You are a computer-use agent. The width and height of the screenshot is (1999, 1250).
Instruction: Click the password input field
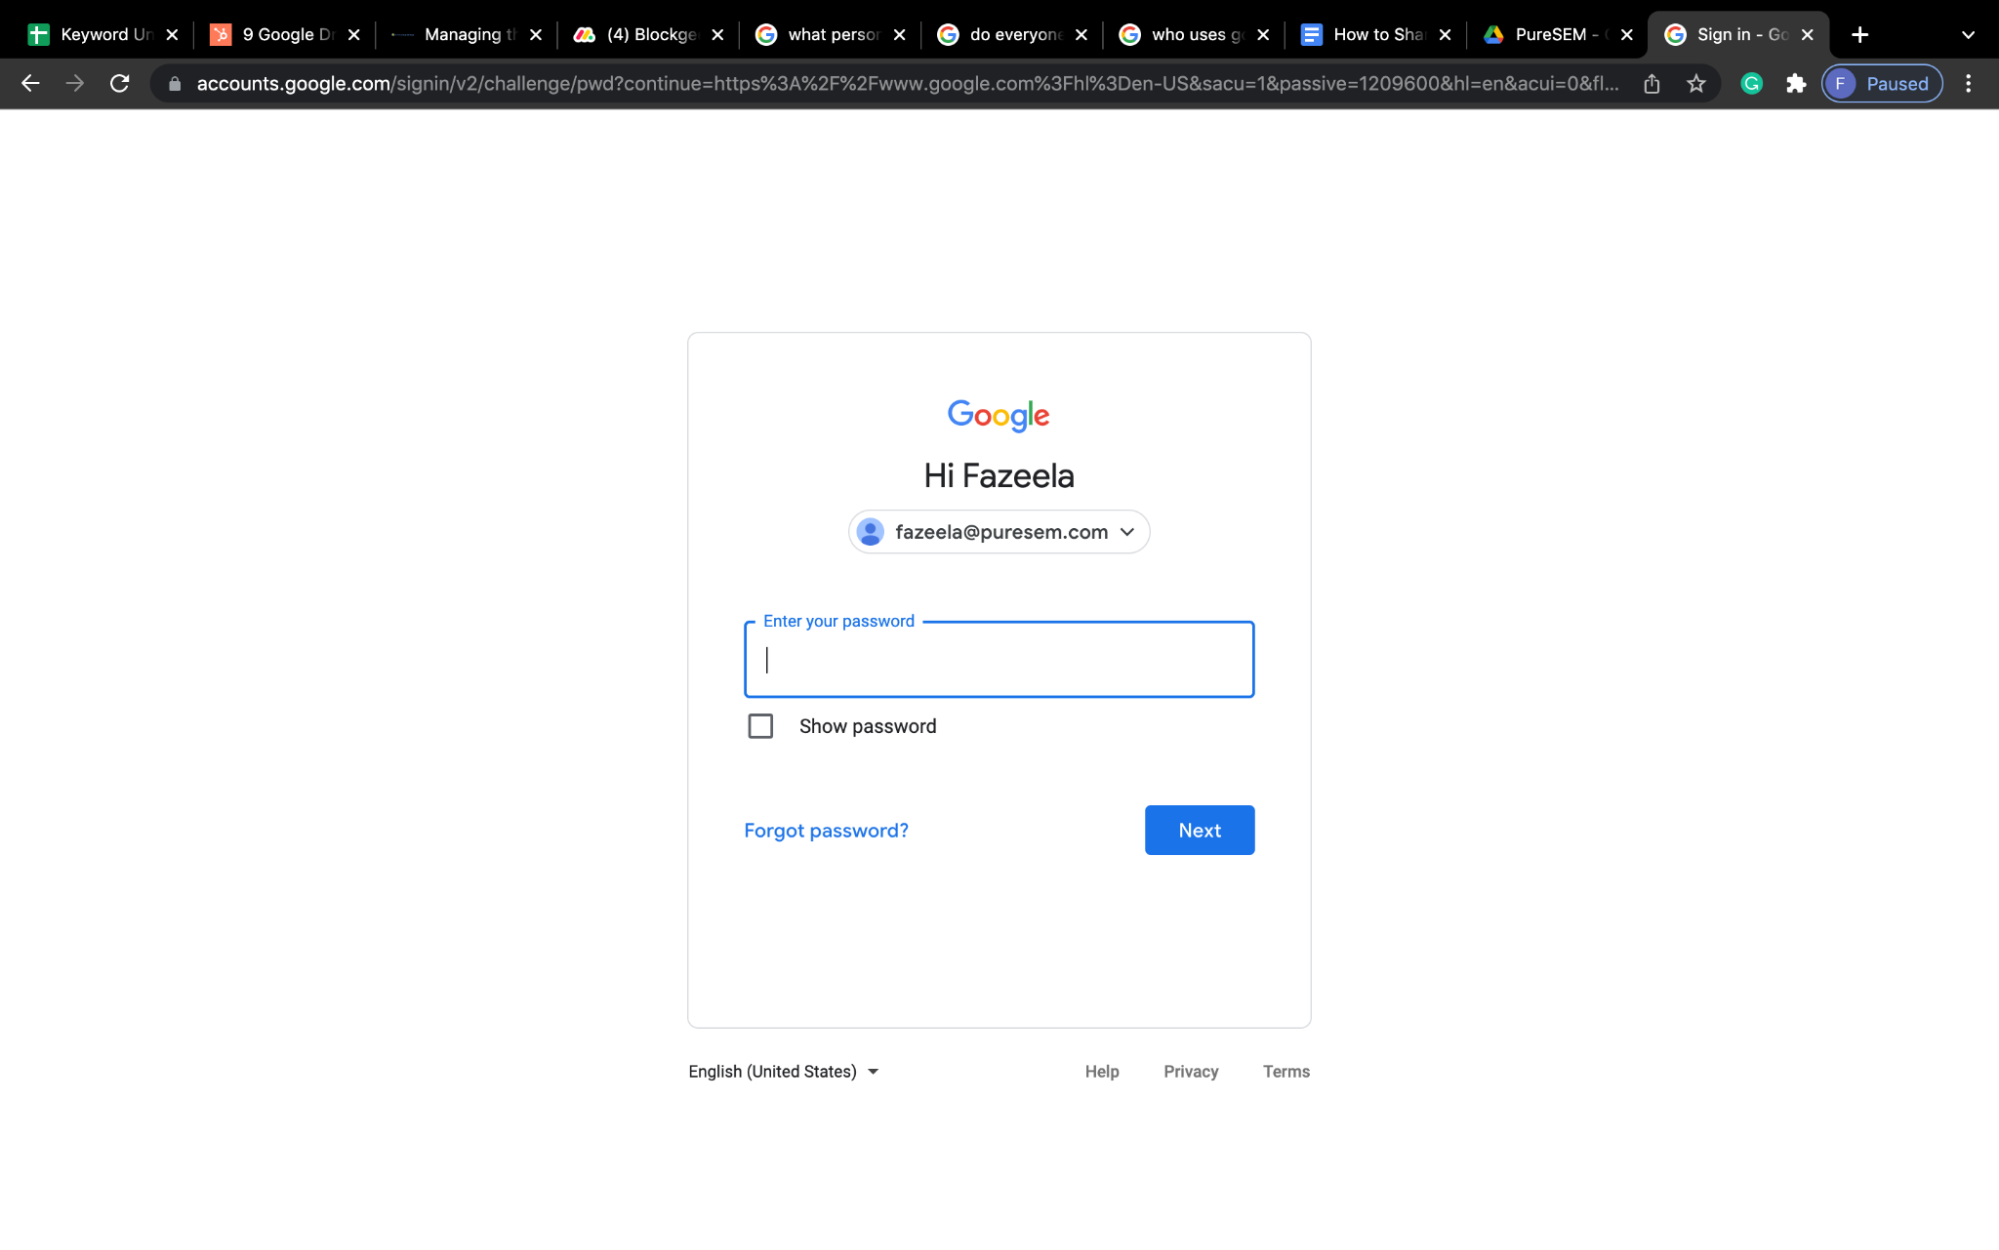pyautogui.click(x=1000, y=660)
